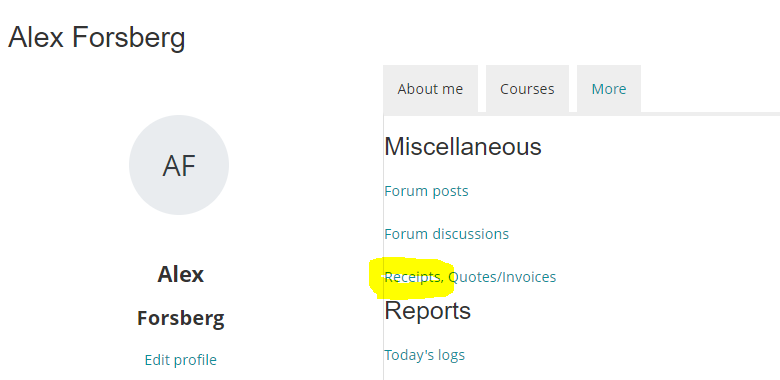The image size is (780, 380).
Task: Open the Forum posts link
Action: (426, 191)
